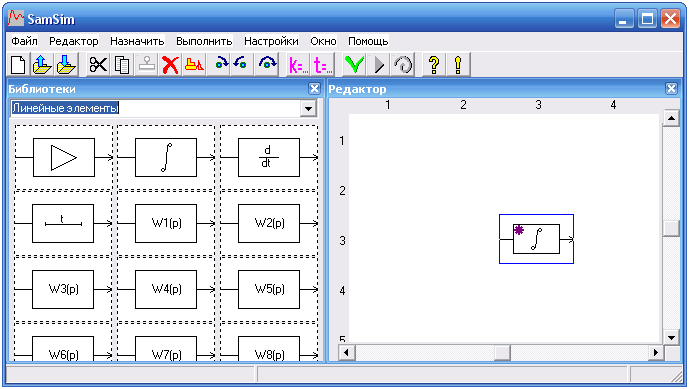Image resolution: width=690 pixels, height=389 pixels.
Task: Click the red X delete icon
Action: point(170,65)
